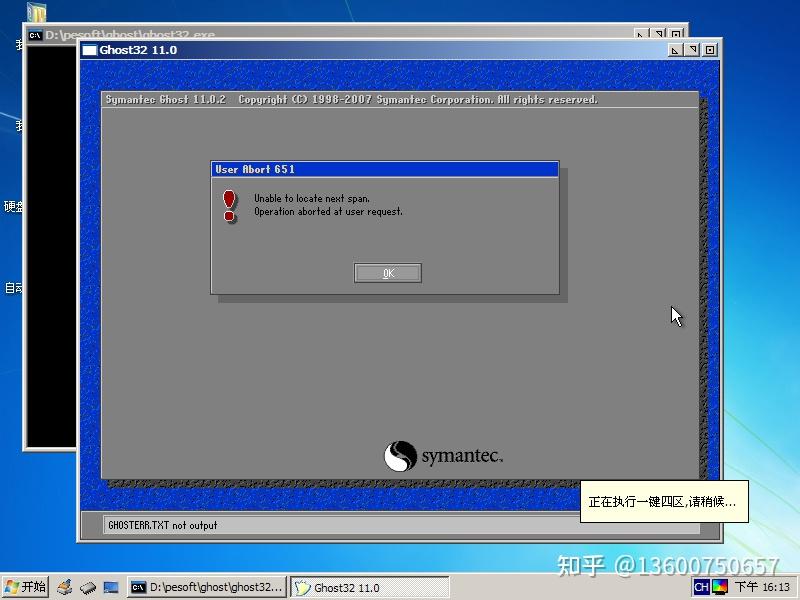
Task: Click the CH language indicator in the tray
Action: point(703,587)
